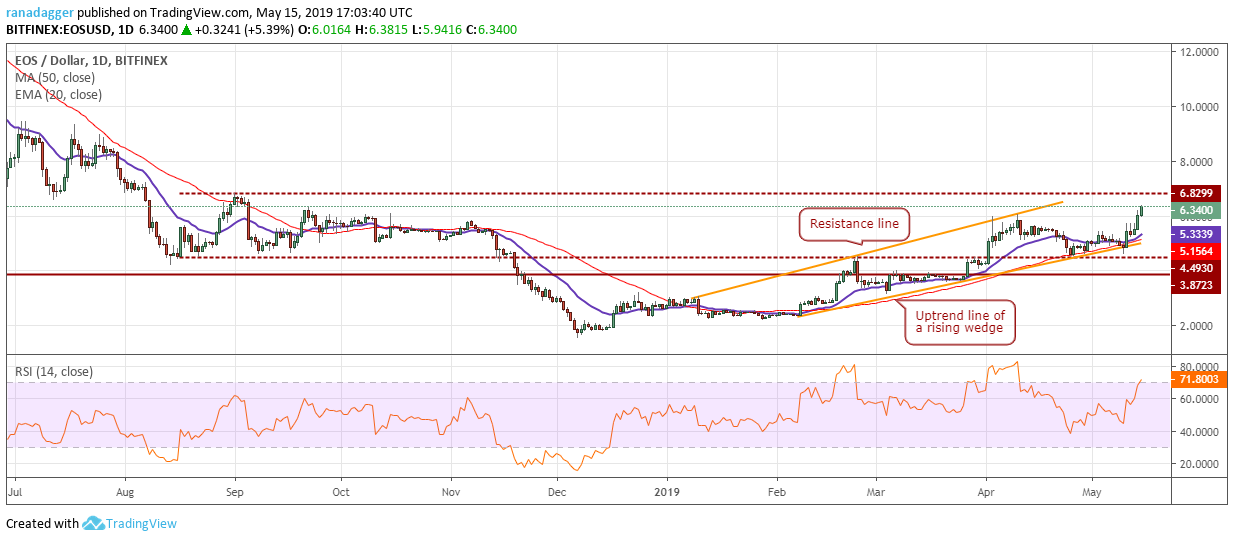This screenshot has width=1234, height=541.
Task: Click the 5.1564 red MA price label
Action: (x=1198, y=251)
